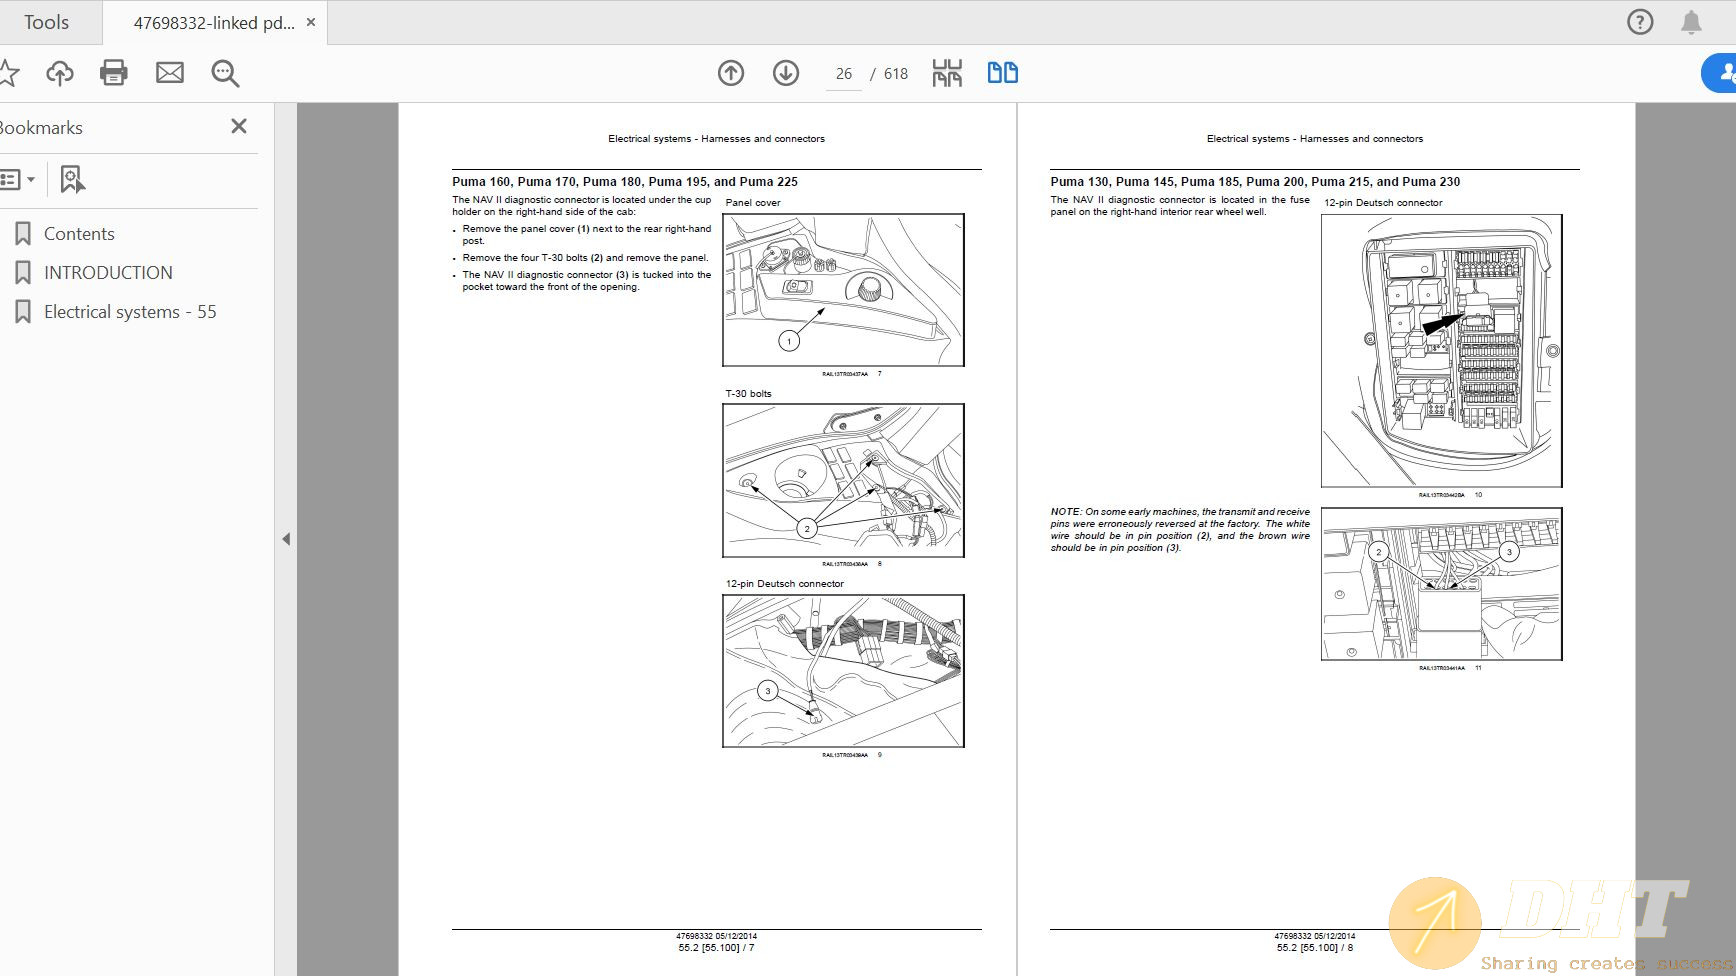Upload the file to cloud storage
Viewport: 1736px width, 976px height.
coord(60,73)
